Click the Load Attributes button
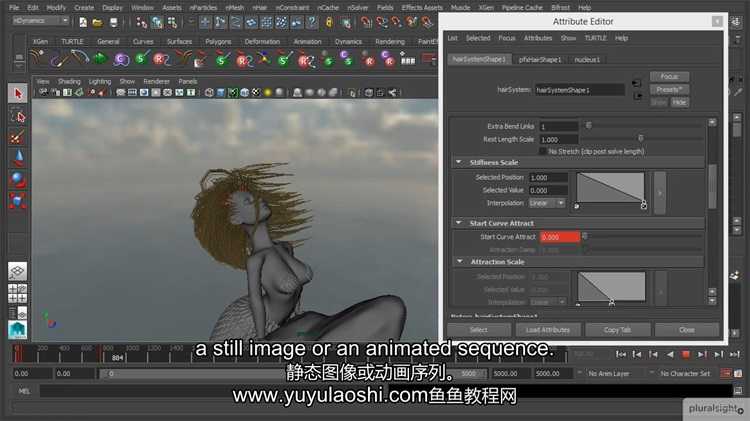This screenshot has width=750, height=421. click(x=548, y=330)
